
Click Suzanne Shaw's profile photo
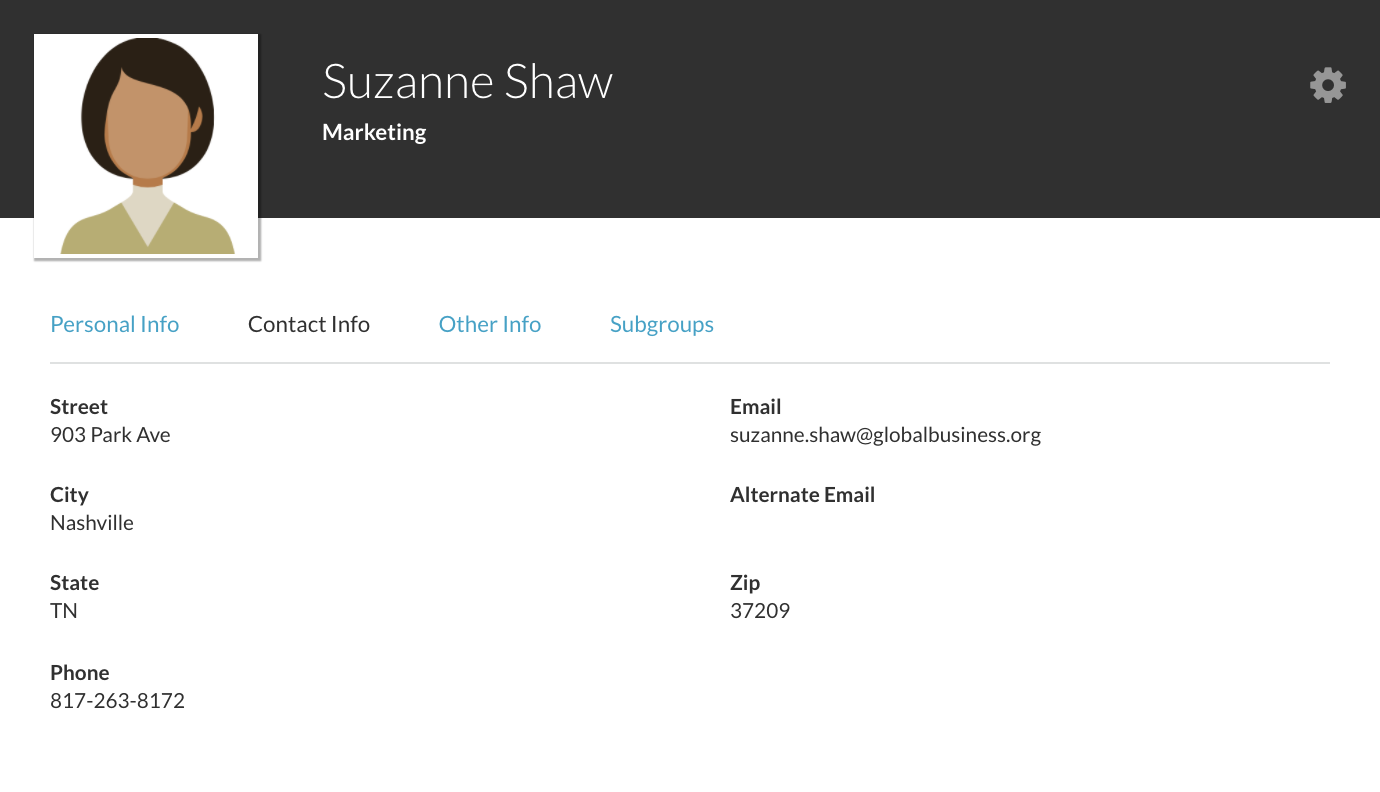coord(146,146)
